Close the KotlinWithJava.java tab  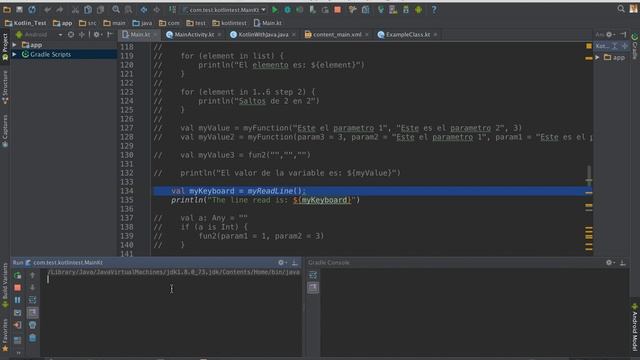[293, 35]
